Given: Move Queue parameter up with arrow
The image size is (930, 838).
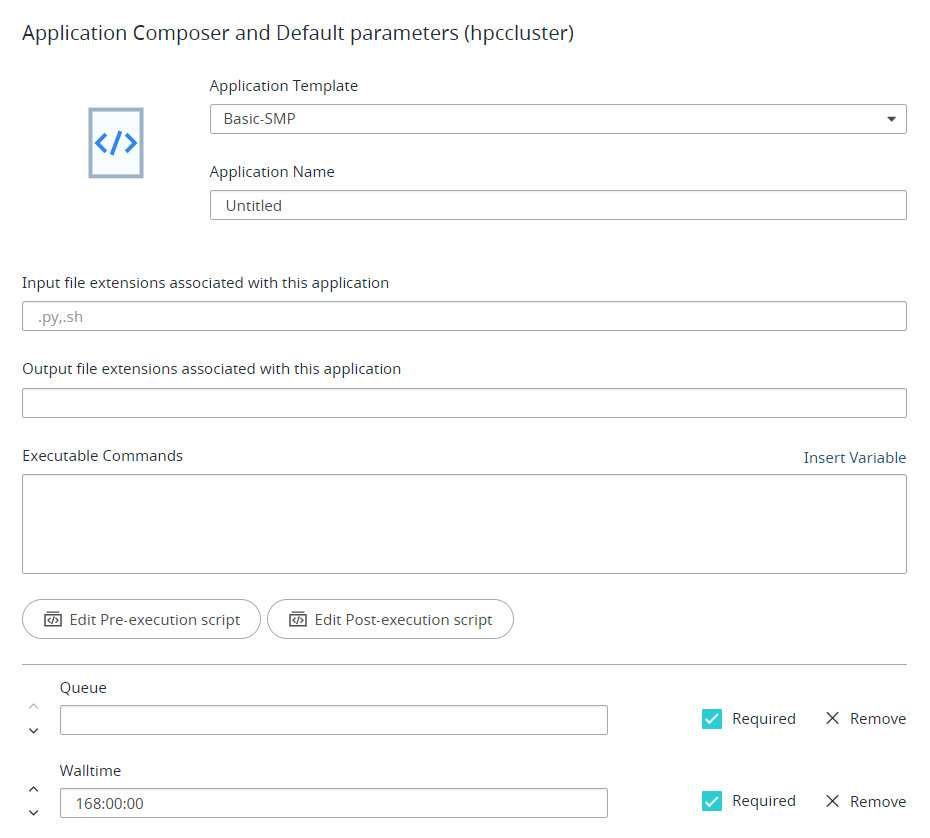Looking at the screenshot, I should coord(33,707).
